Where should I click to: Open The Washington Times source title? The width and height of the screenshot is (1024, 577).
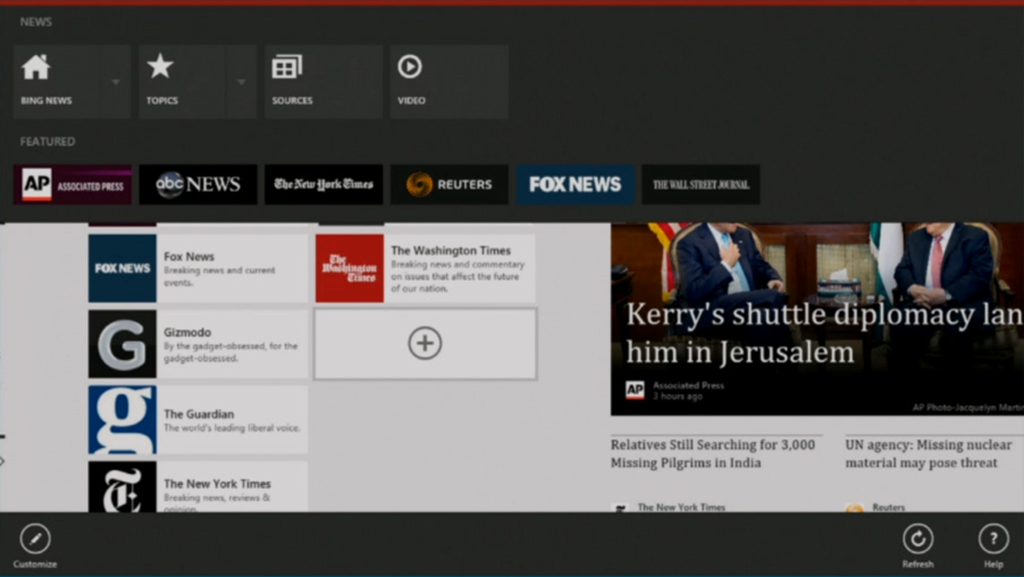[x=451, y=251]
